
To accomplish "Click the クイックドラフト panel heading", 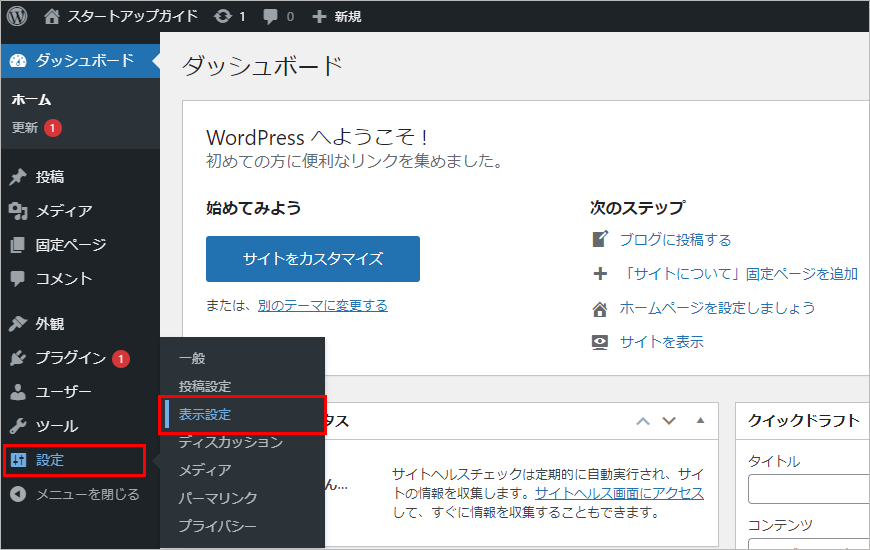I will click(x=803, y=421).
